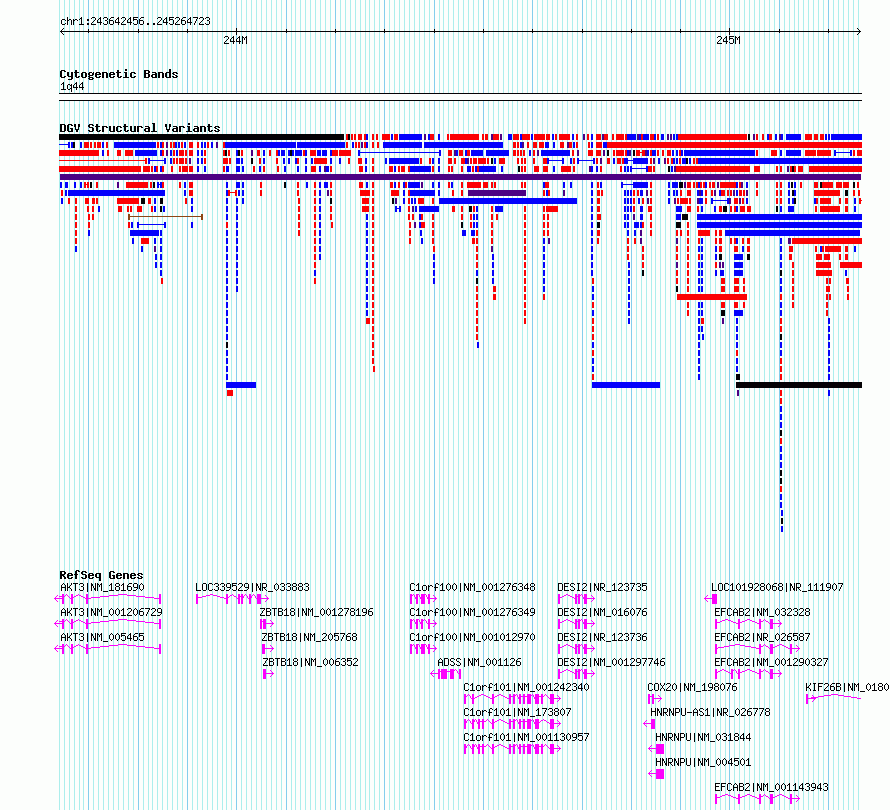The height and width of the screenshot is (810, 890).
Task: Open C1orf101|NM_001130957 label
Action: 526,737
